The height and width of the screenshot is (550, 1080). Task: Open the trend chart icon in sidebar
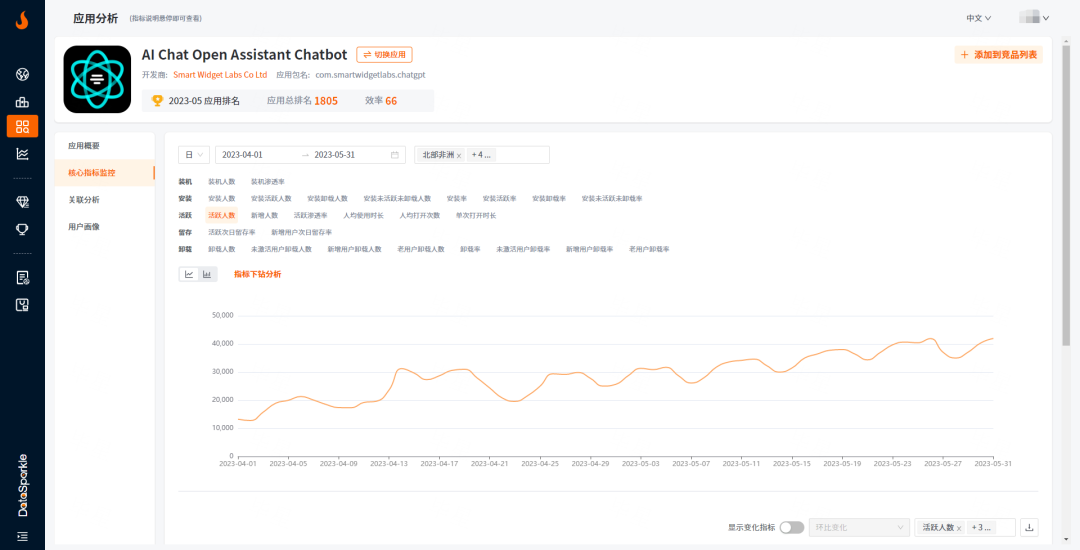(x=22, y=153)
